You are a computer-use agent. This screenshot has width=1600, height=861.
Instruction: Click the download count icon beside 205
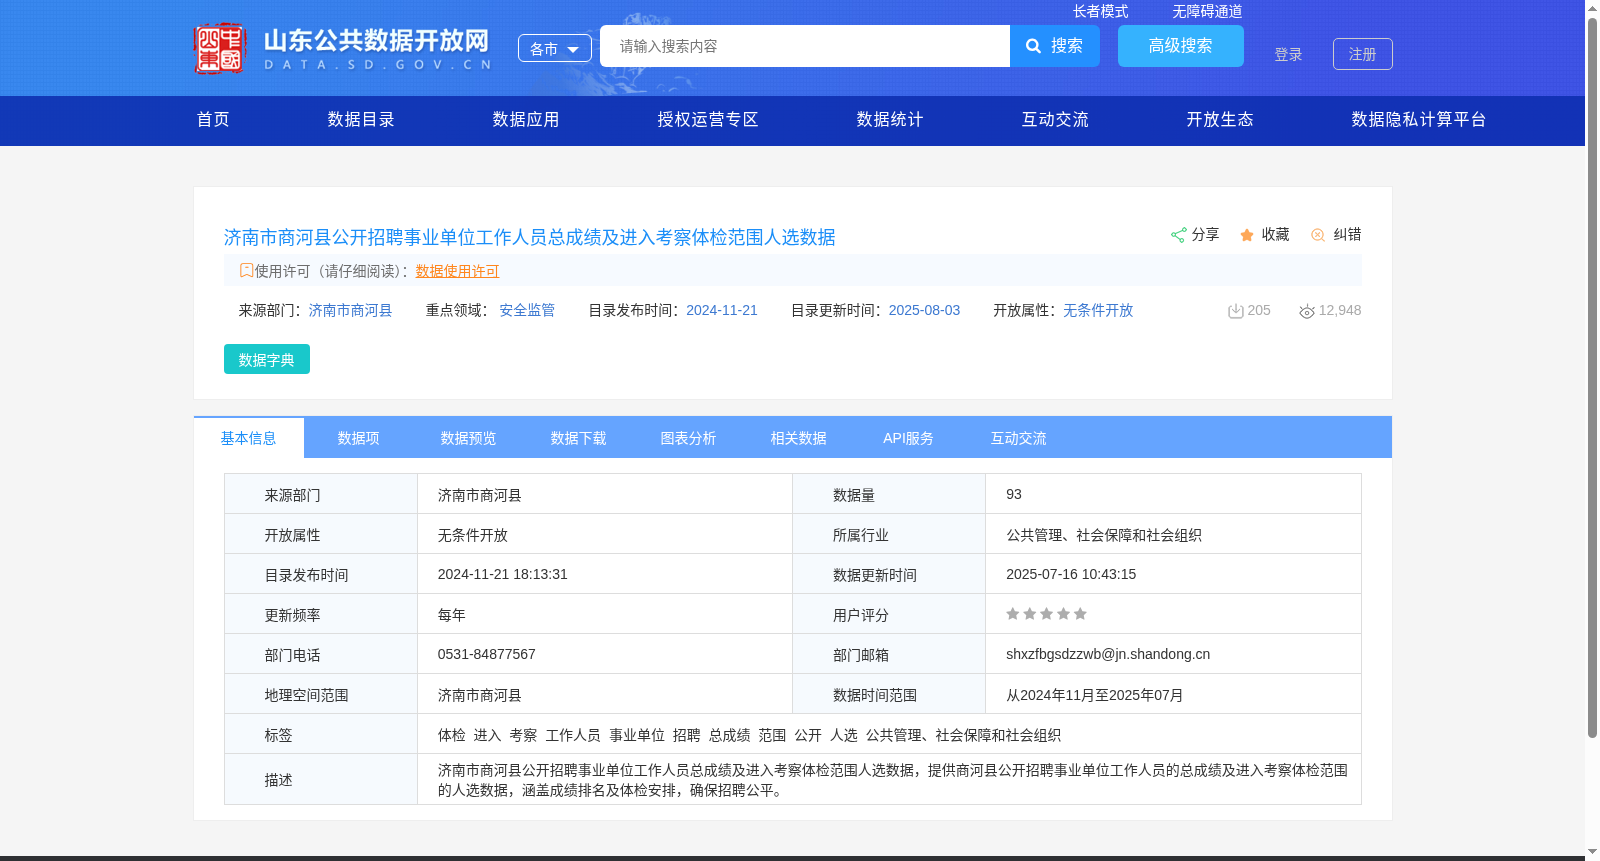1236,311
